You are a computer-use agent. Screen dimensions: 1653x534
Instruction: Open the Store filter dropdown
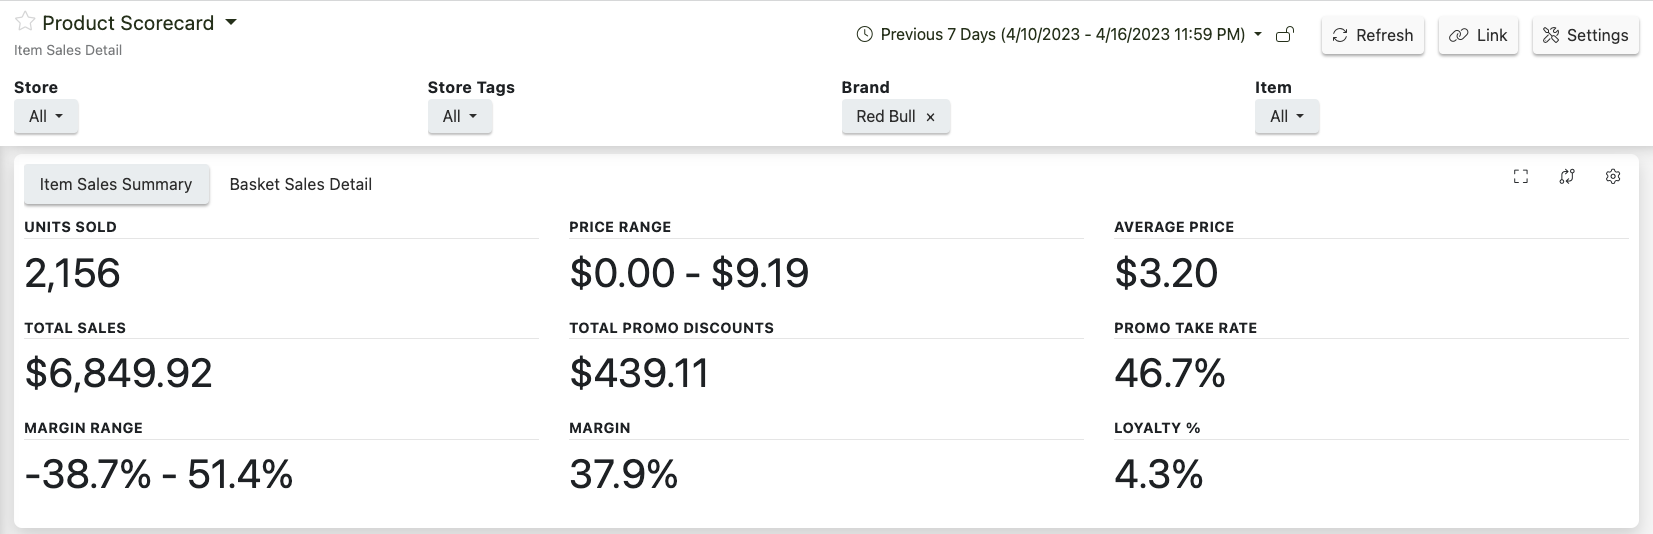tap(46, 117)
